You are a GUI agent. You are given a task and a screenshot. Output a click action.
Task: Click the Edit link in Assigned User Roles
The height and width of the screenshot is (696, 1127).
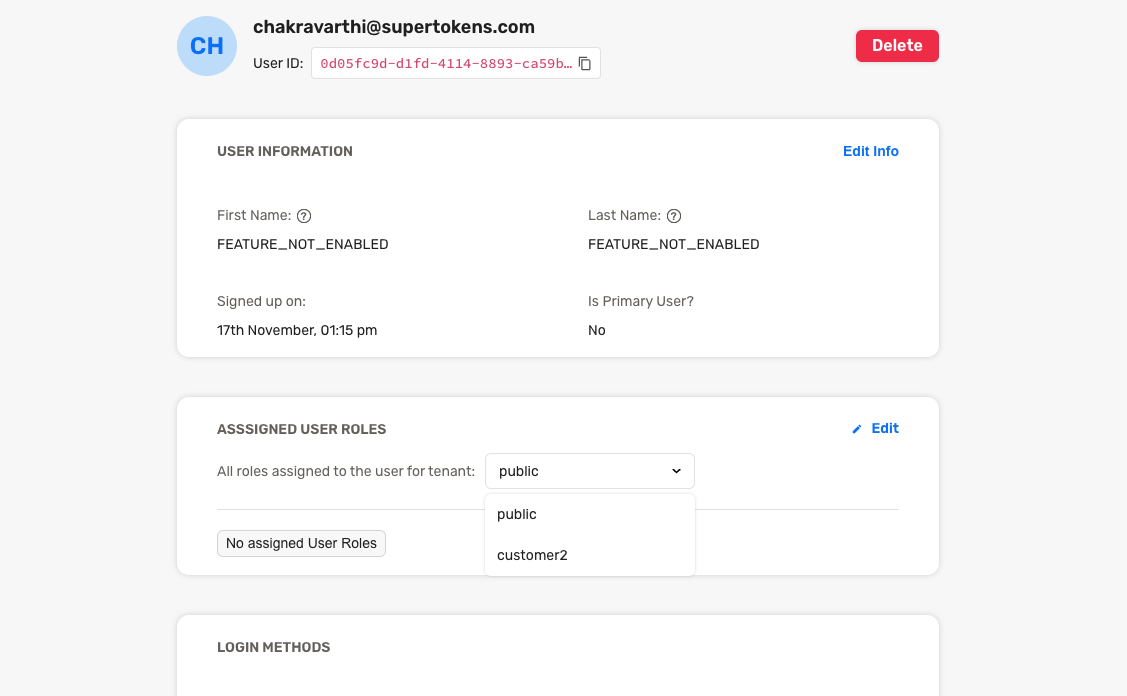pyautogui.click(x=884, y=428)
